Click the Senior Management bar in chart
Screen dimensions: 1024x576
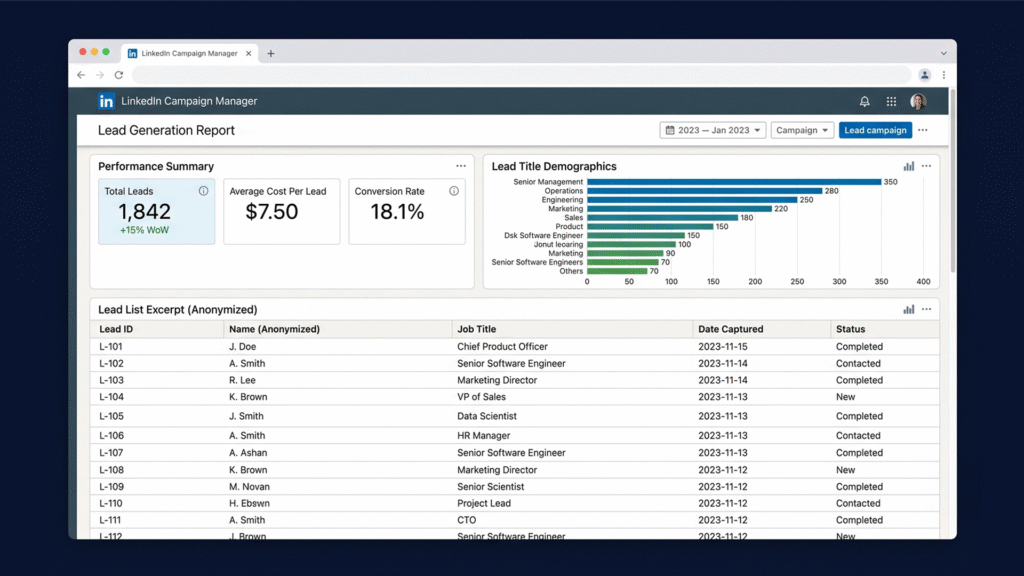pos(734,182)
